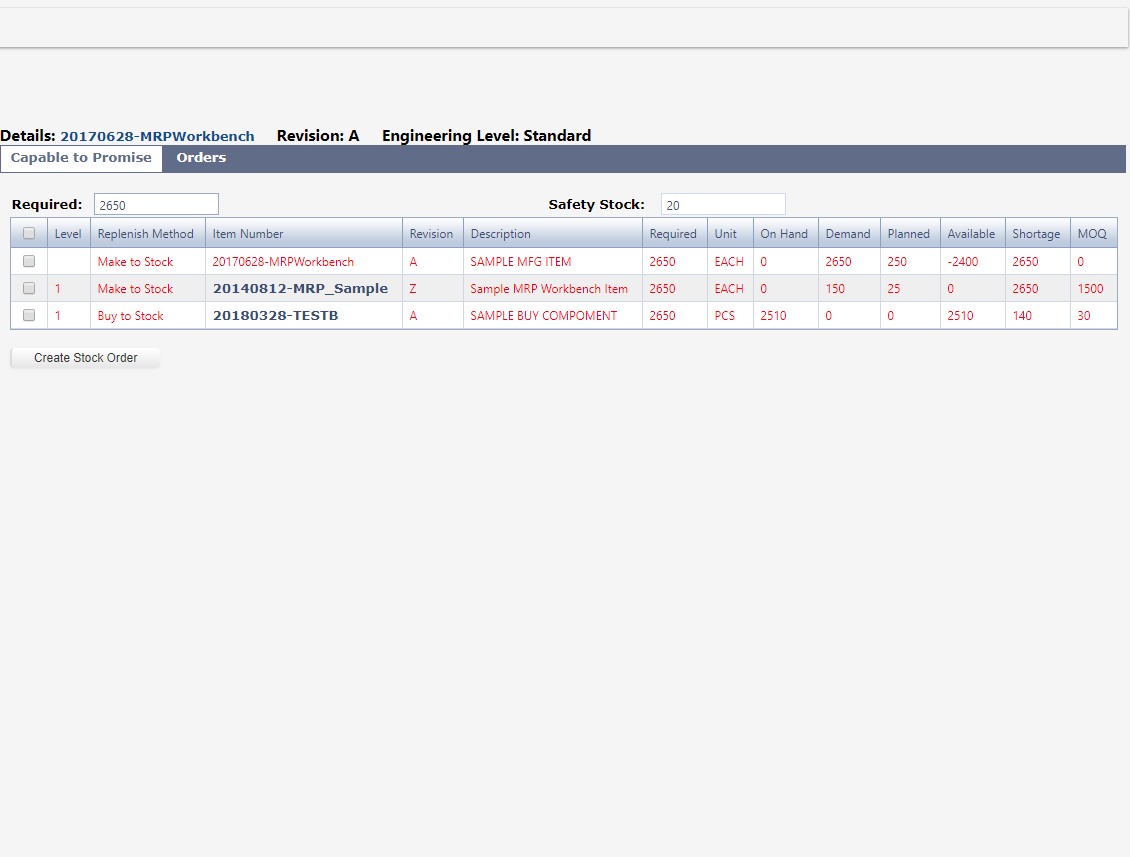
Task: Click the Demand column header
Action: (849, 234)
